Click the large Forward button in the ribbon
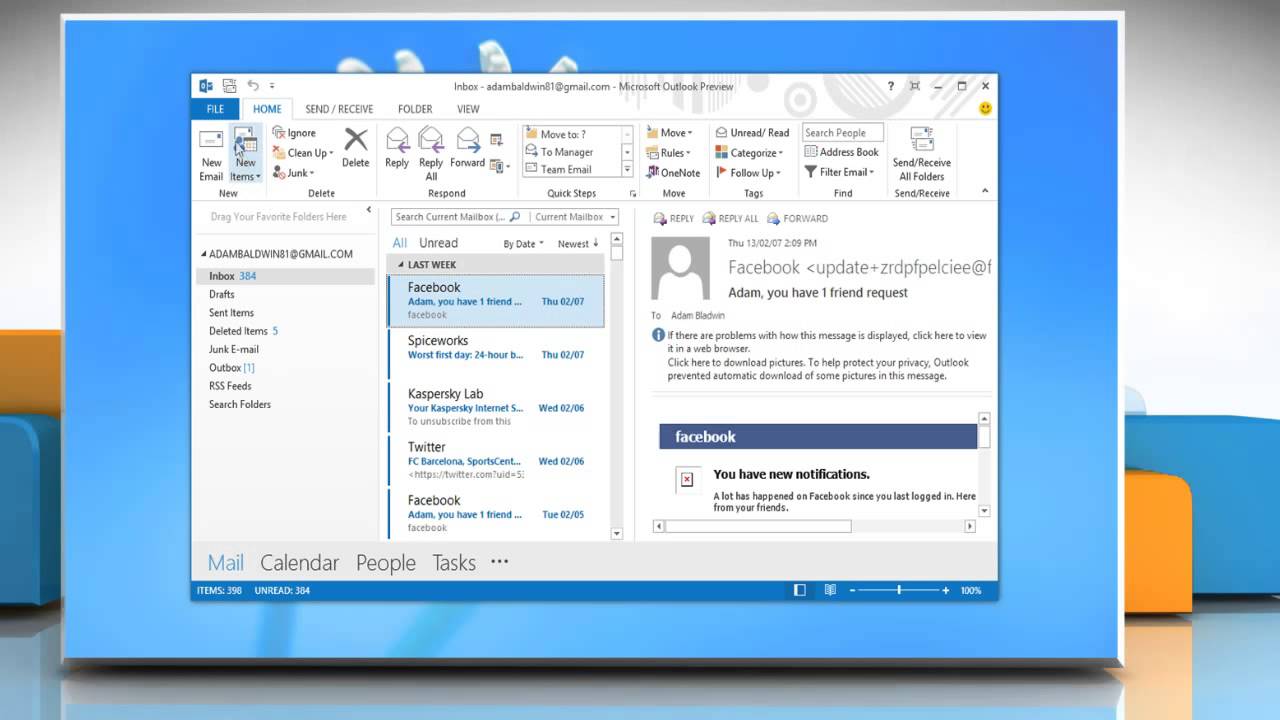 [467, 148]
